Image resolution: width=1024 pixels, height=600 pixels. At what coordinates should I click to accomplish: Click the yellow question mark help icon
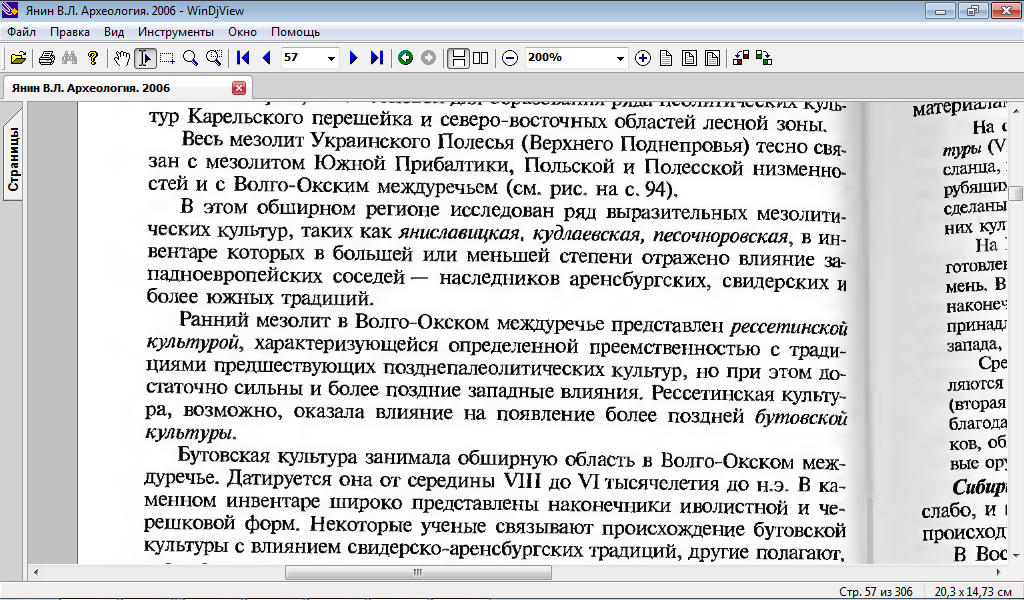93,58
